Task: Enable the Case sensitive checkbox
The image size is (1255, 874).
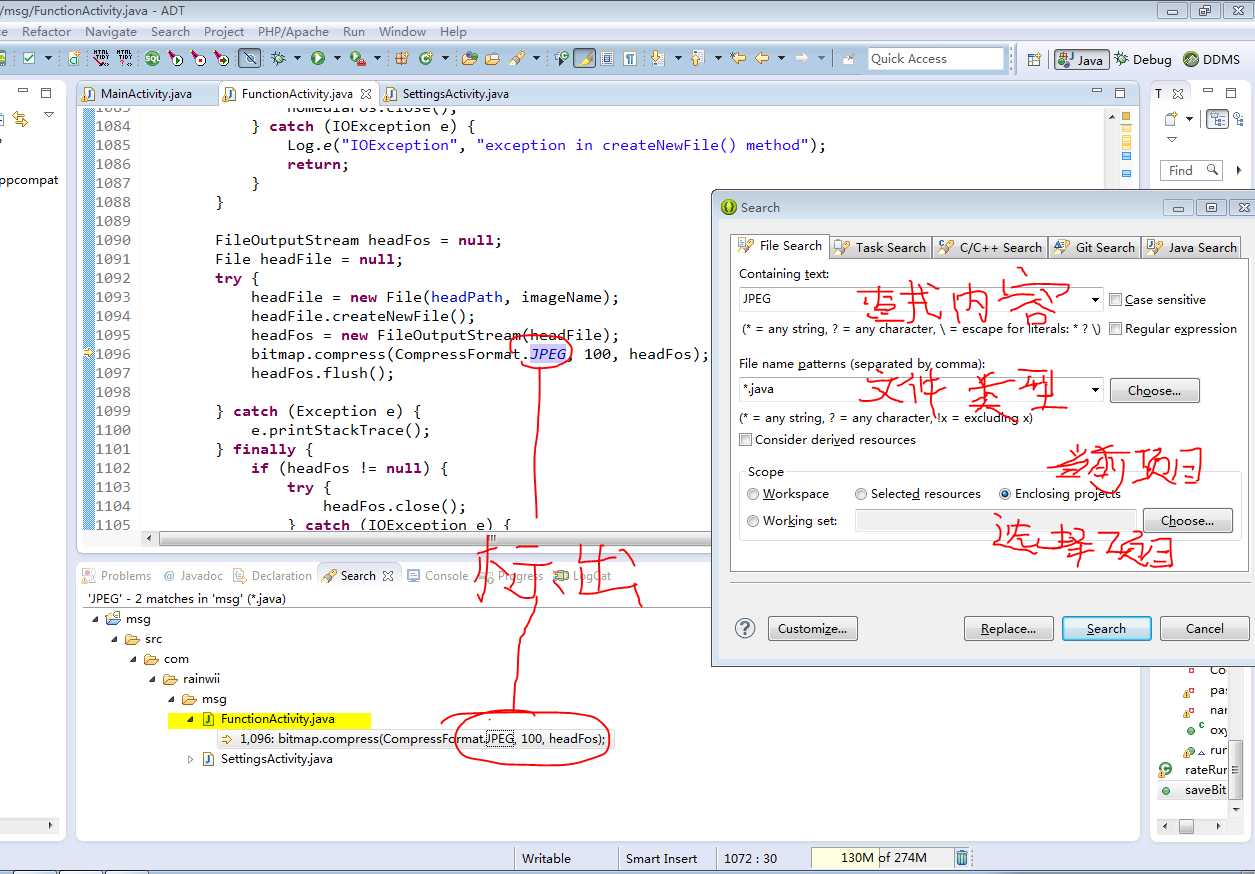Action: (1115, 299)
